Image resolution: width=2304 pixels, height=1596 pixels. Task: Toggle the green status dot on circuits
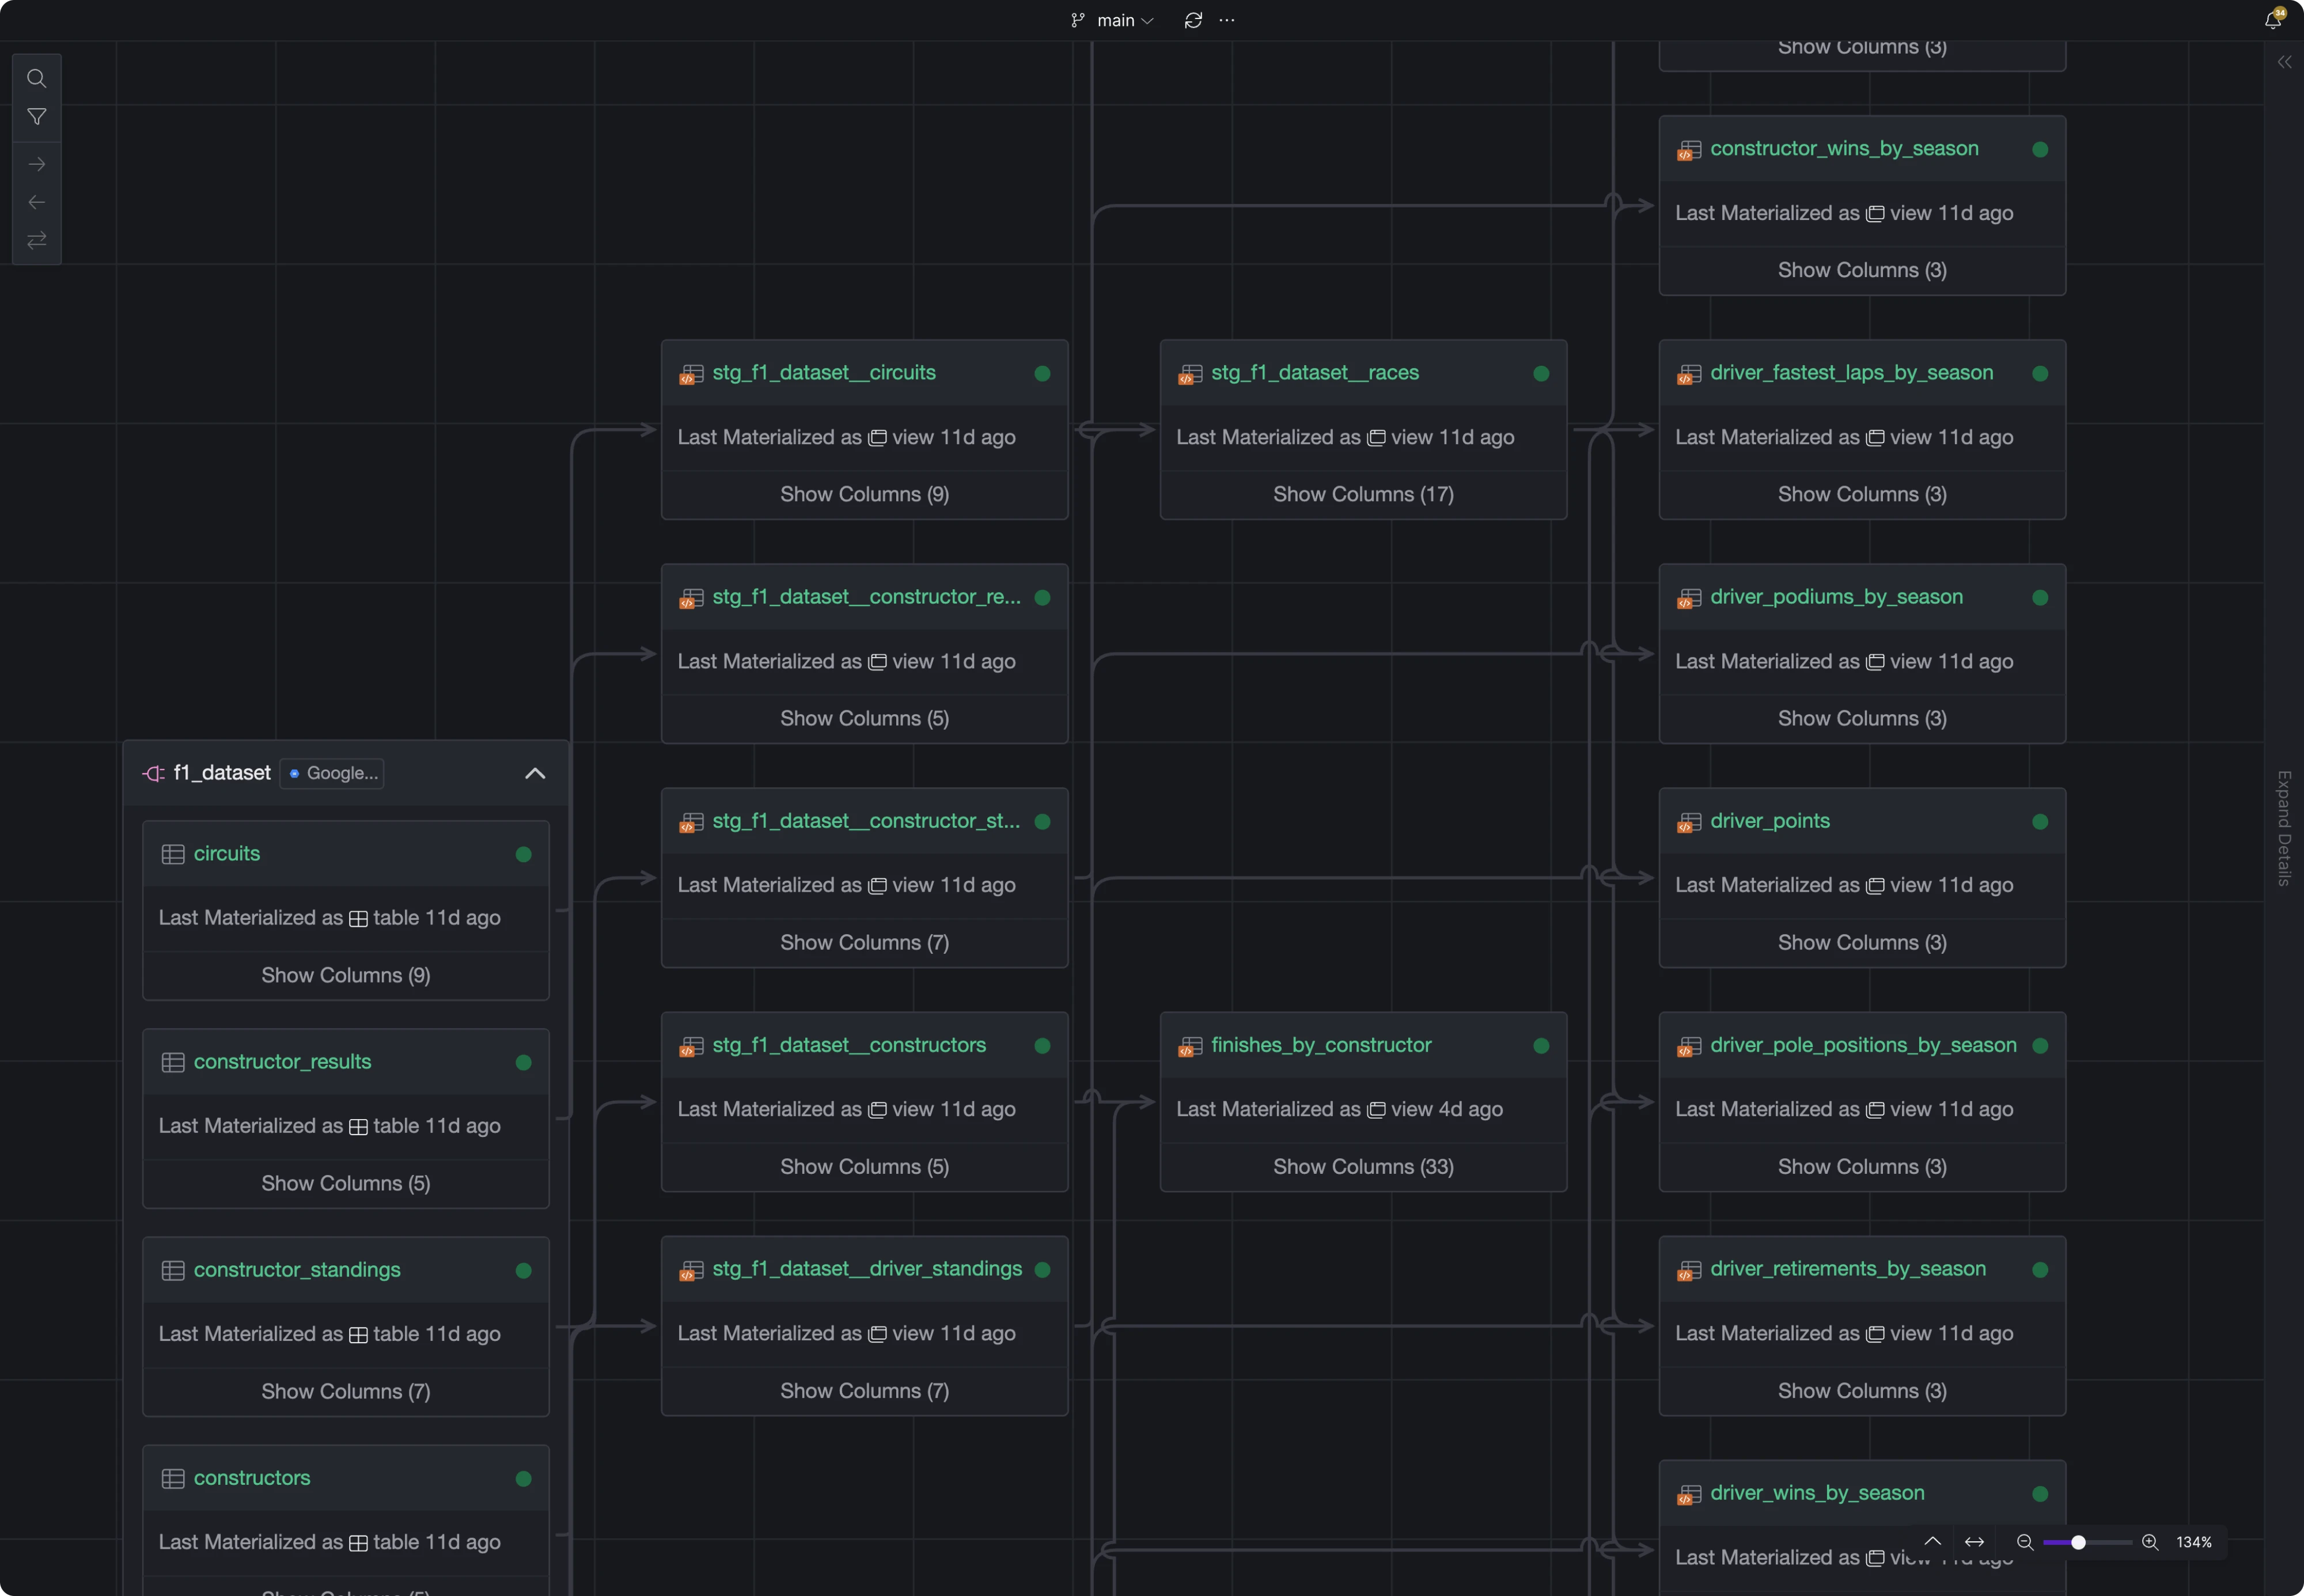point(524,854)
